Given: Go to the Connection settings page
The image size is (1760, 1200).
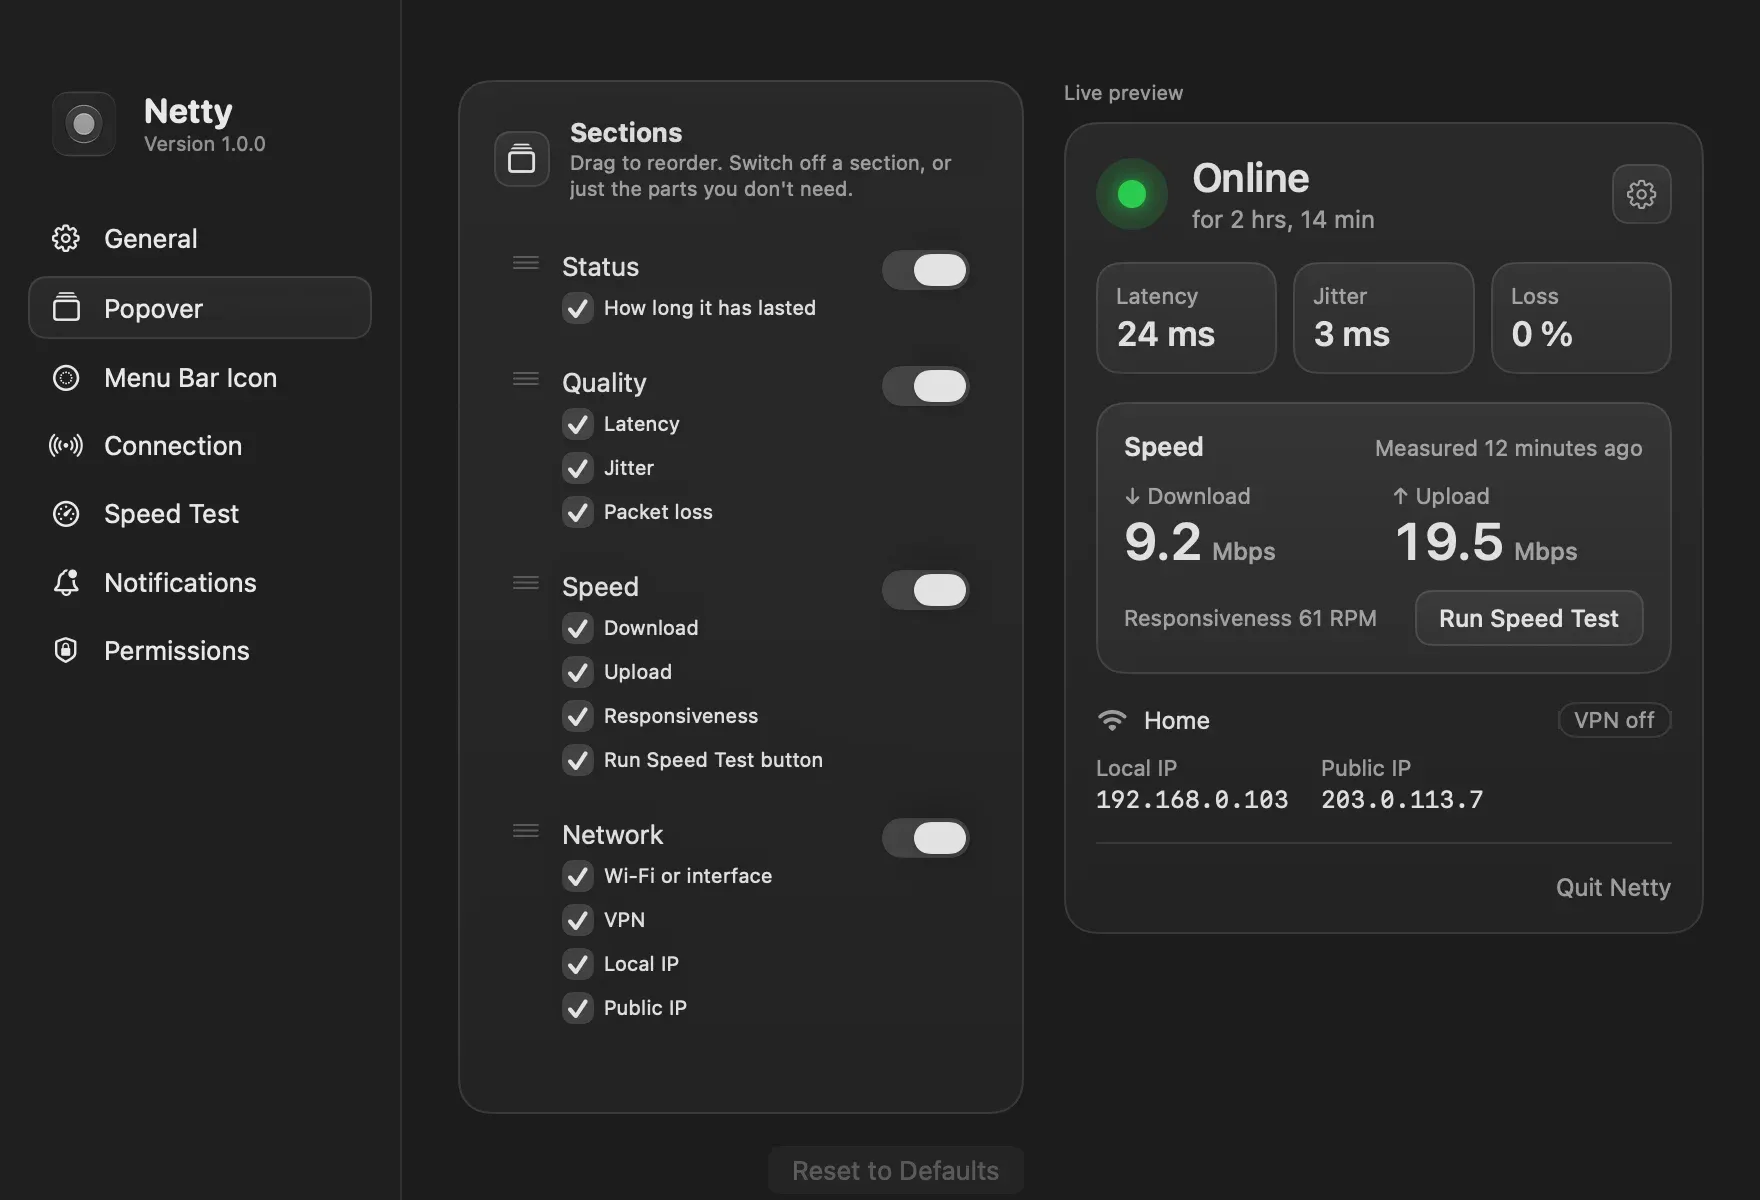Looking at the screenshot, I should pos(200,446).
